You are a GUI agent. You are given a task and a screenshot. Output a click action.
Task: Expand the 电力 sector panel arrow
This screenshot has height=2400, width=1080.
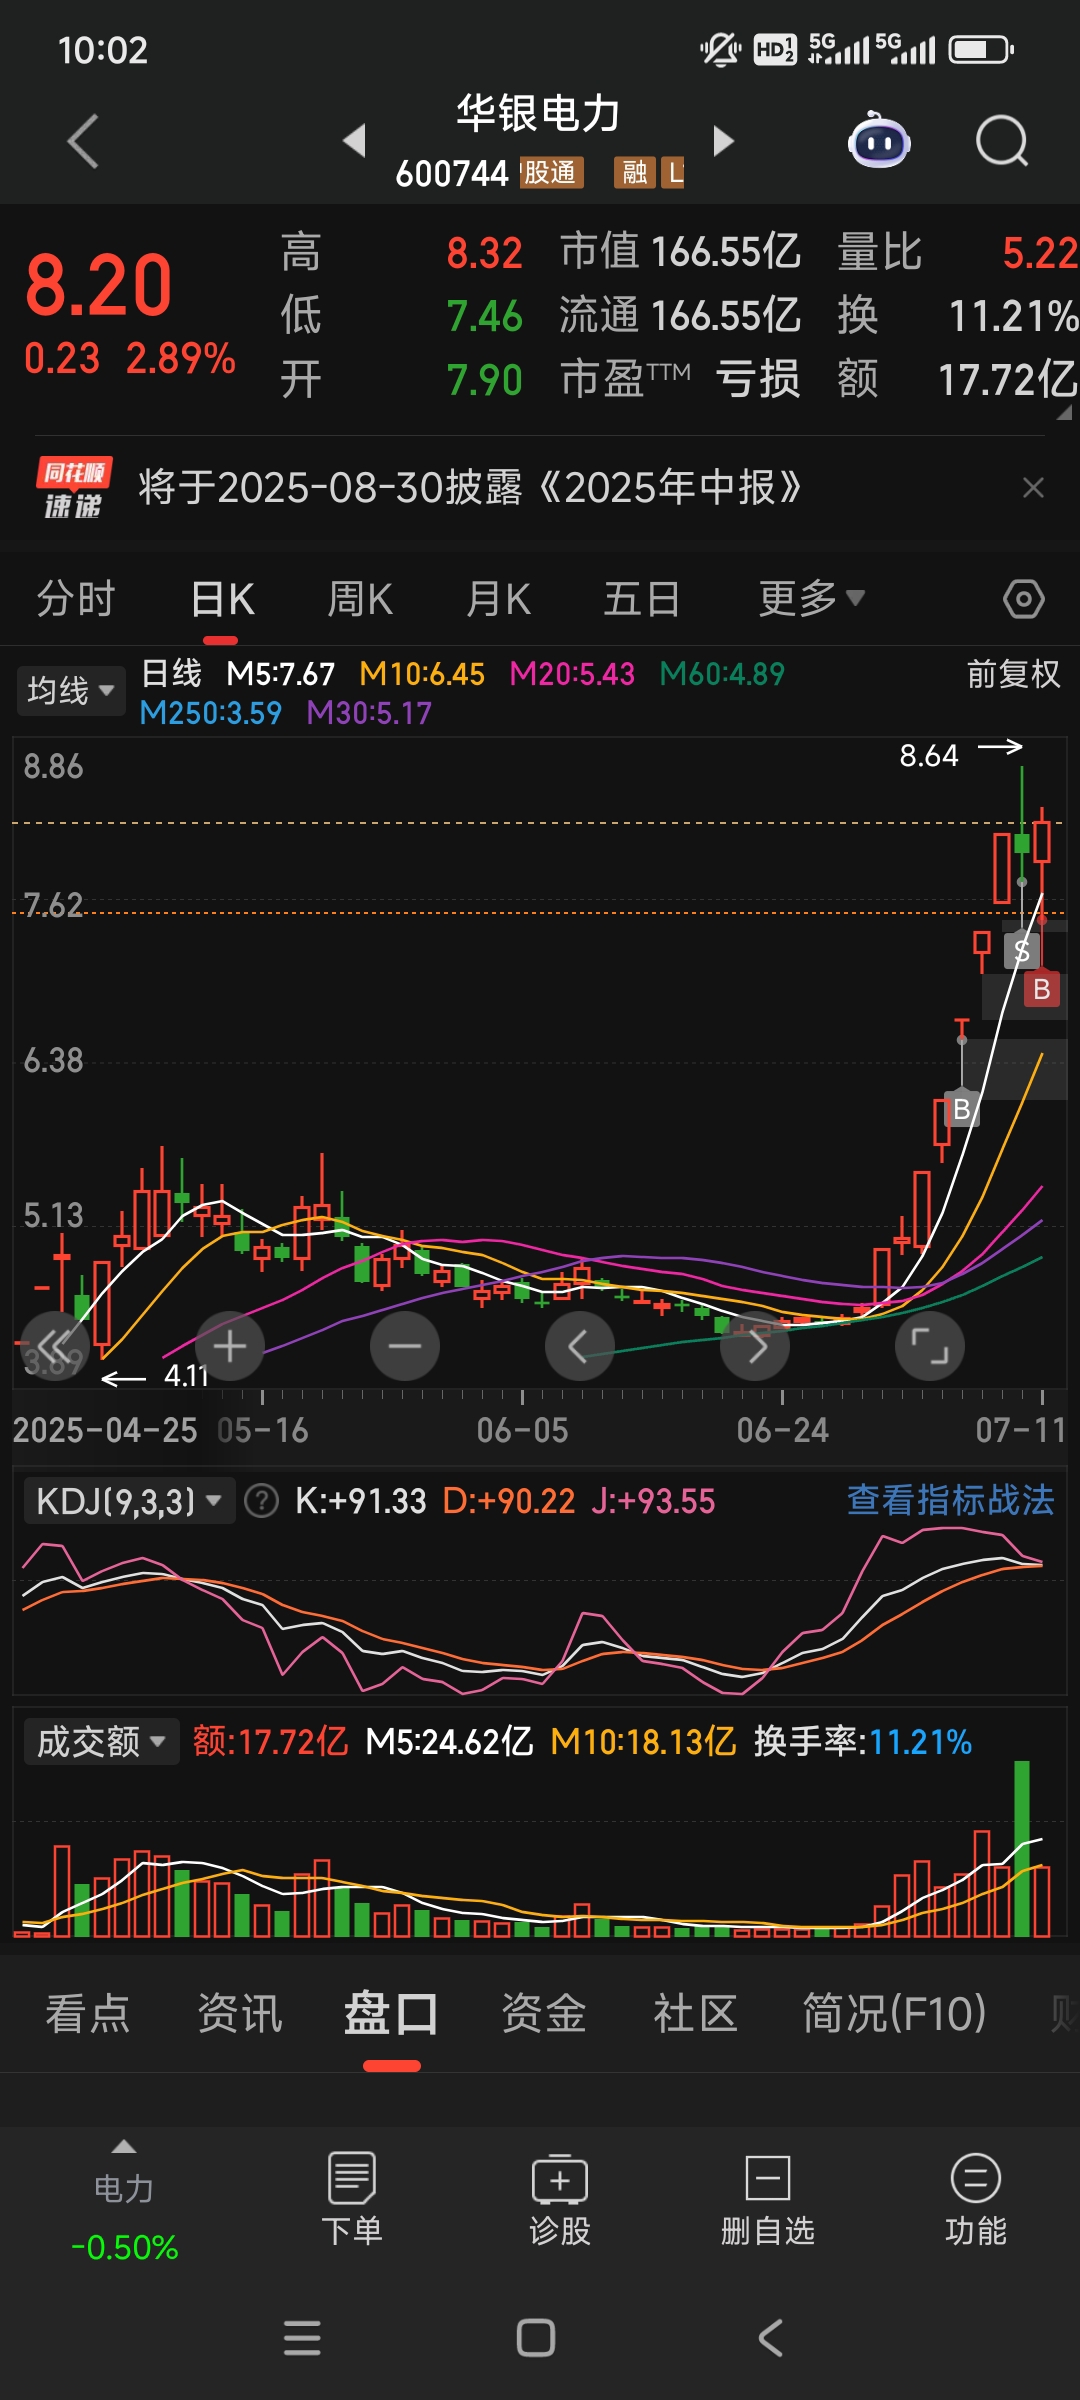tap(124, 2147)
